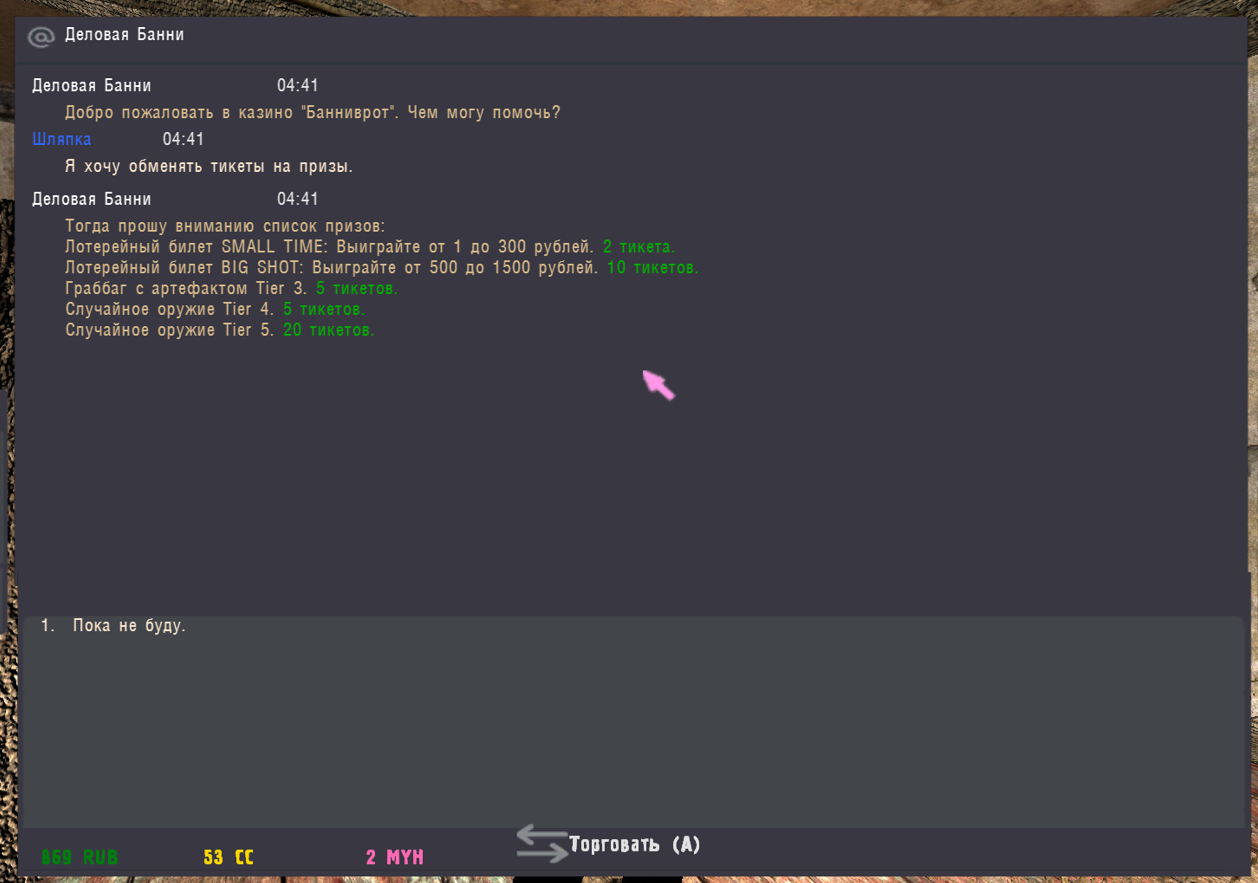Click the Граббаг с артефактом Tier 3 entry

tap(187, 289)
